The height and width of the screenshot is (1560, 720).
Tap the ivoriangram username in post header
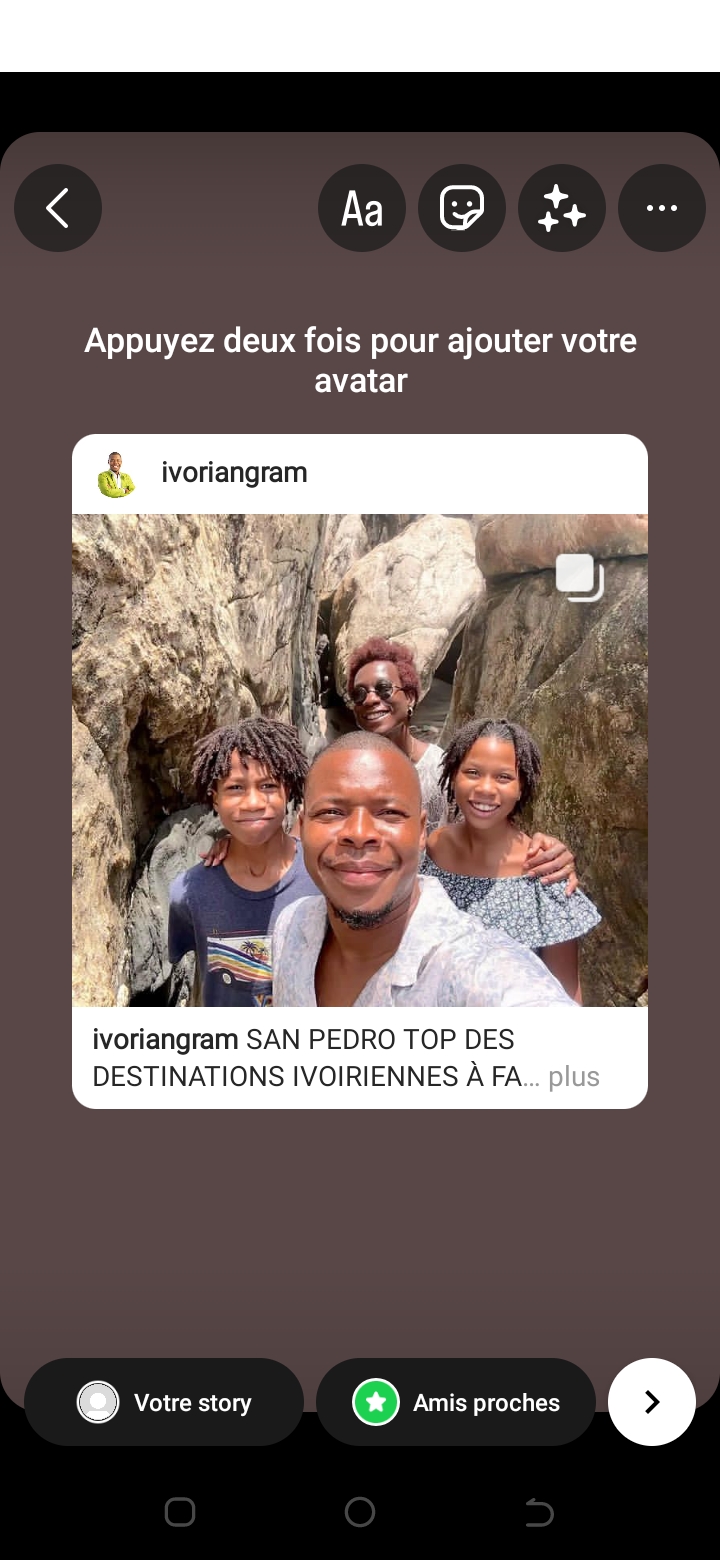click(x=234, y=473)
